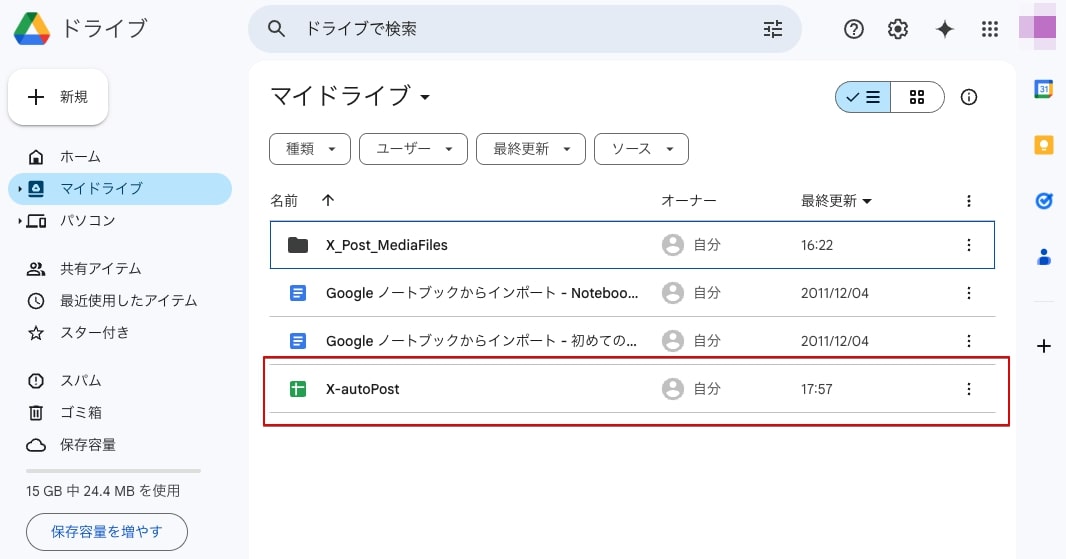Viewport: 1066px width, 559px height.
Task: Select the X_Post_MediaFiles file name
Action: pyautogui.click(x=387, y=245)
